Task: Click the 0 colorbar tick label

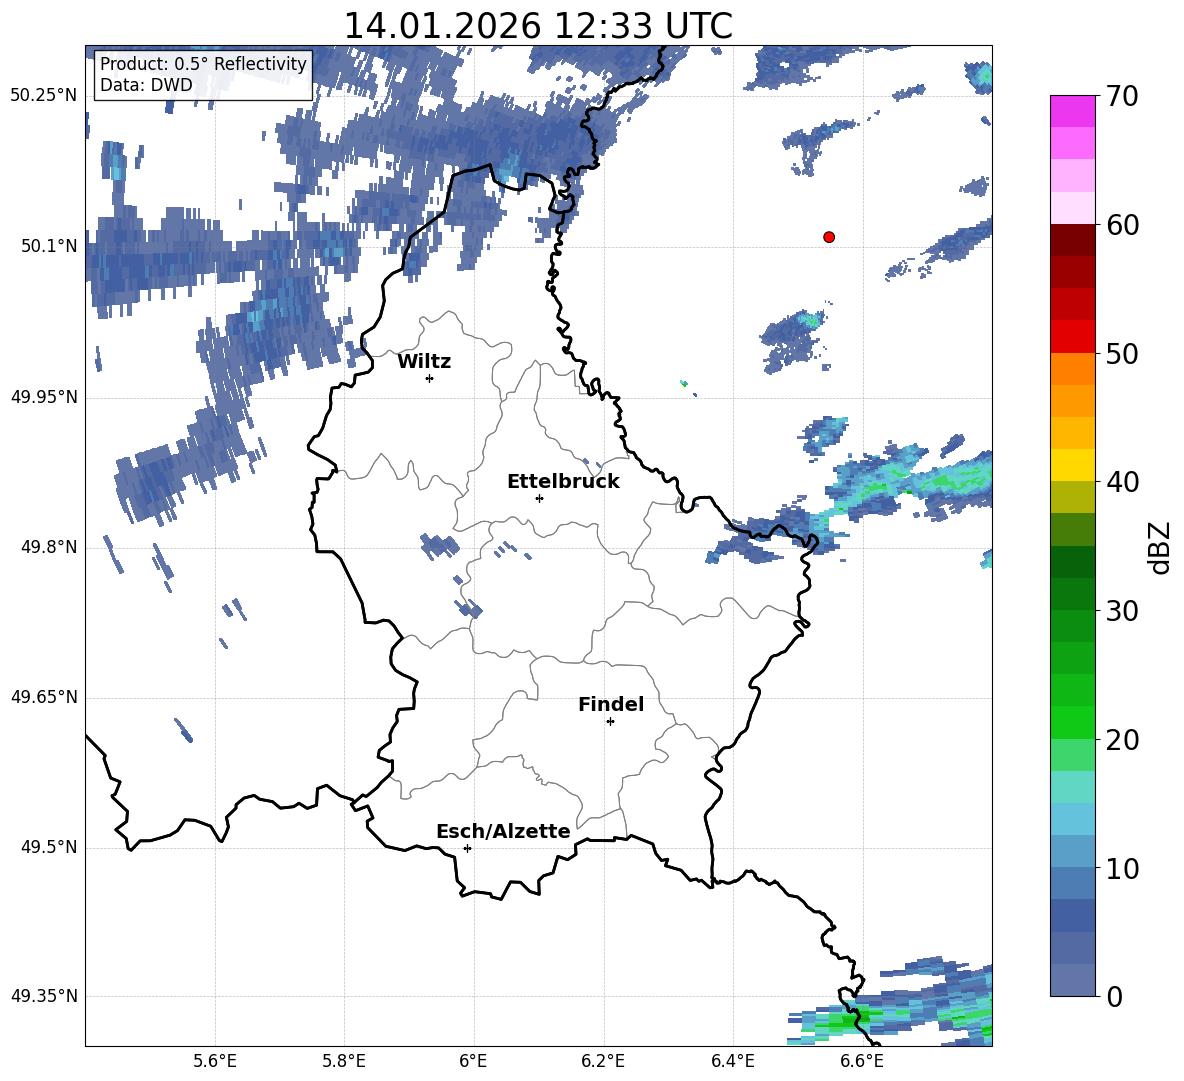Action: tap(1114, 996)
